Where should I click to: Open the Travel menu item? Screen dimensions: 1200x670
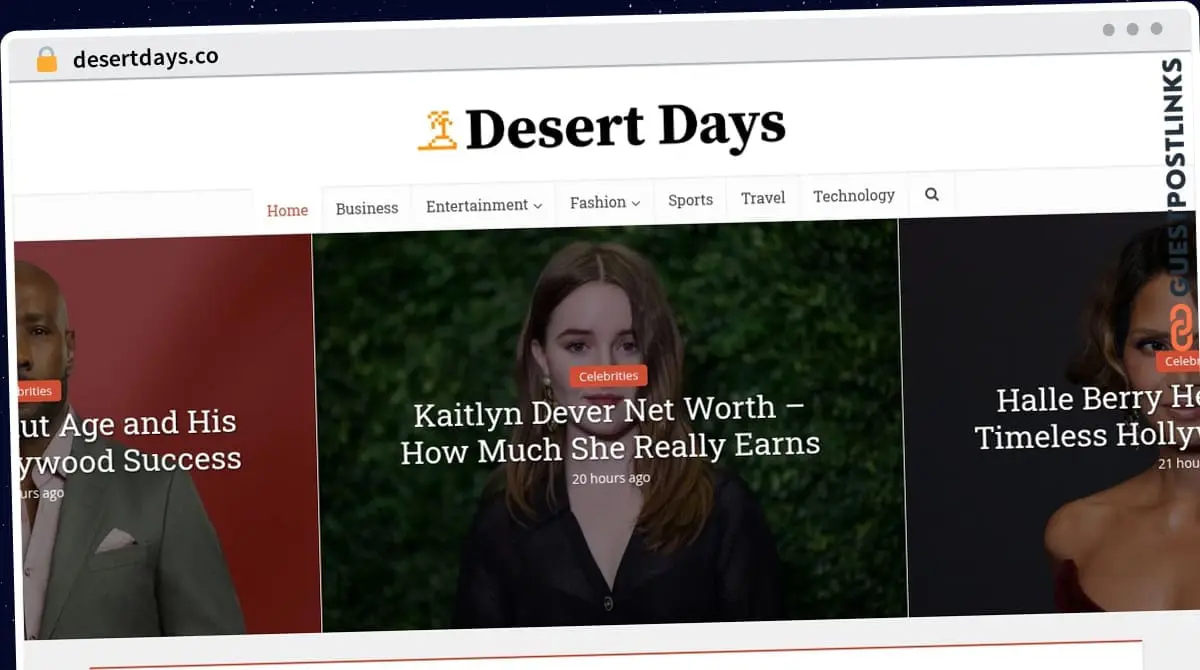coord(763,198)
